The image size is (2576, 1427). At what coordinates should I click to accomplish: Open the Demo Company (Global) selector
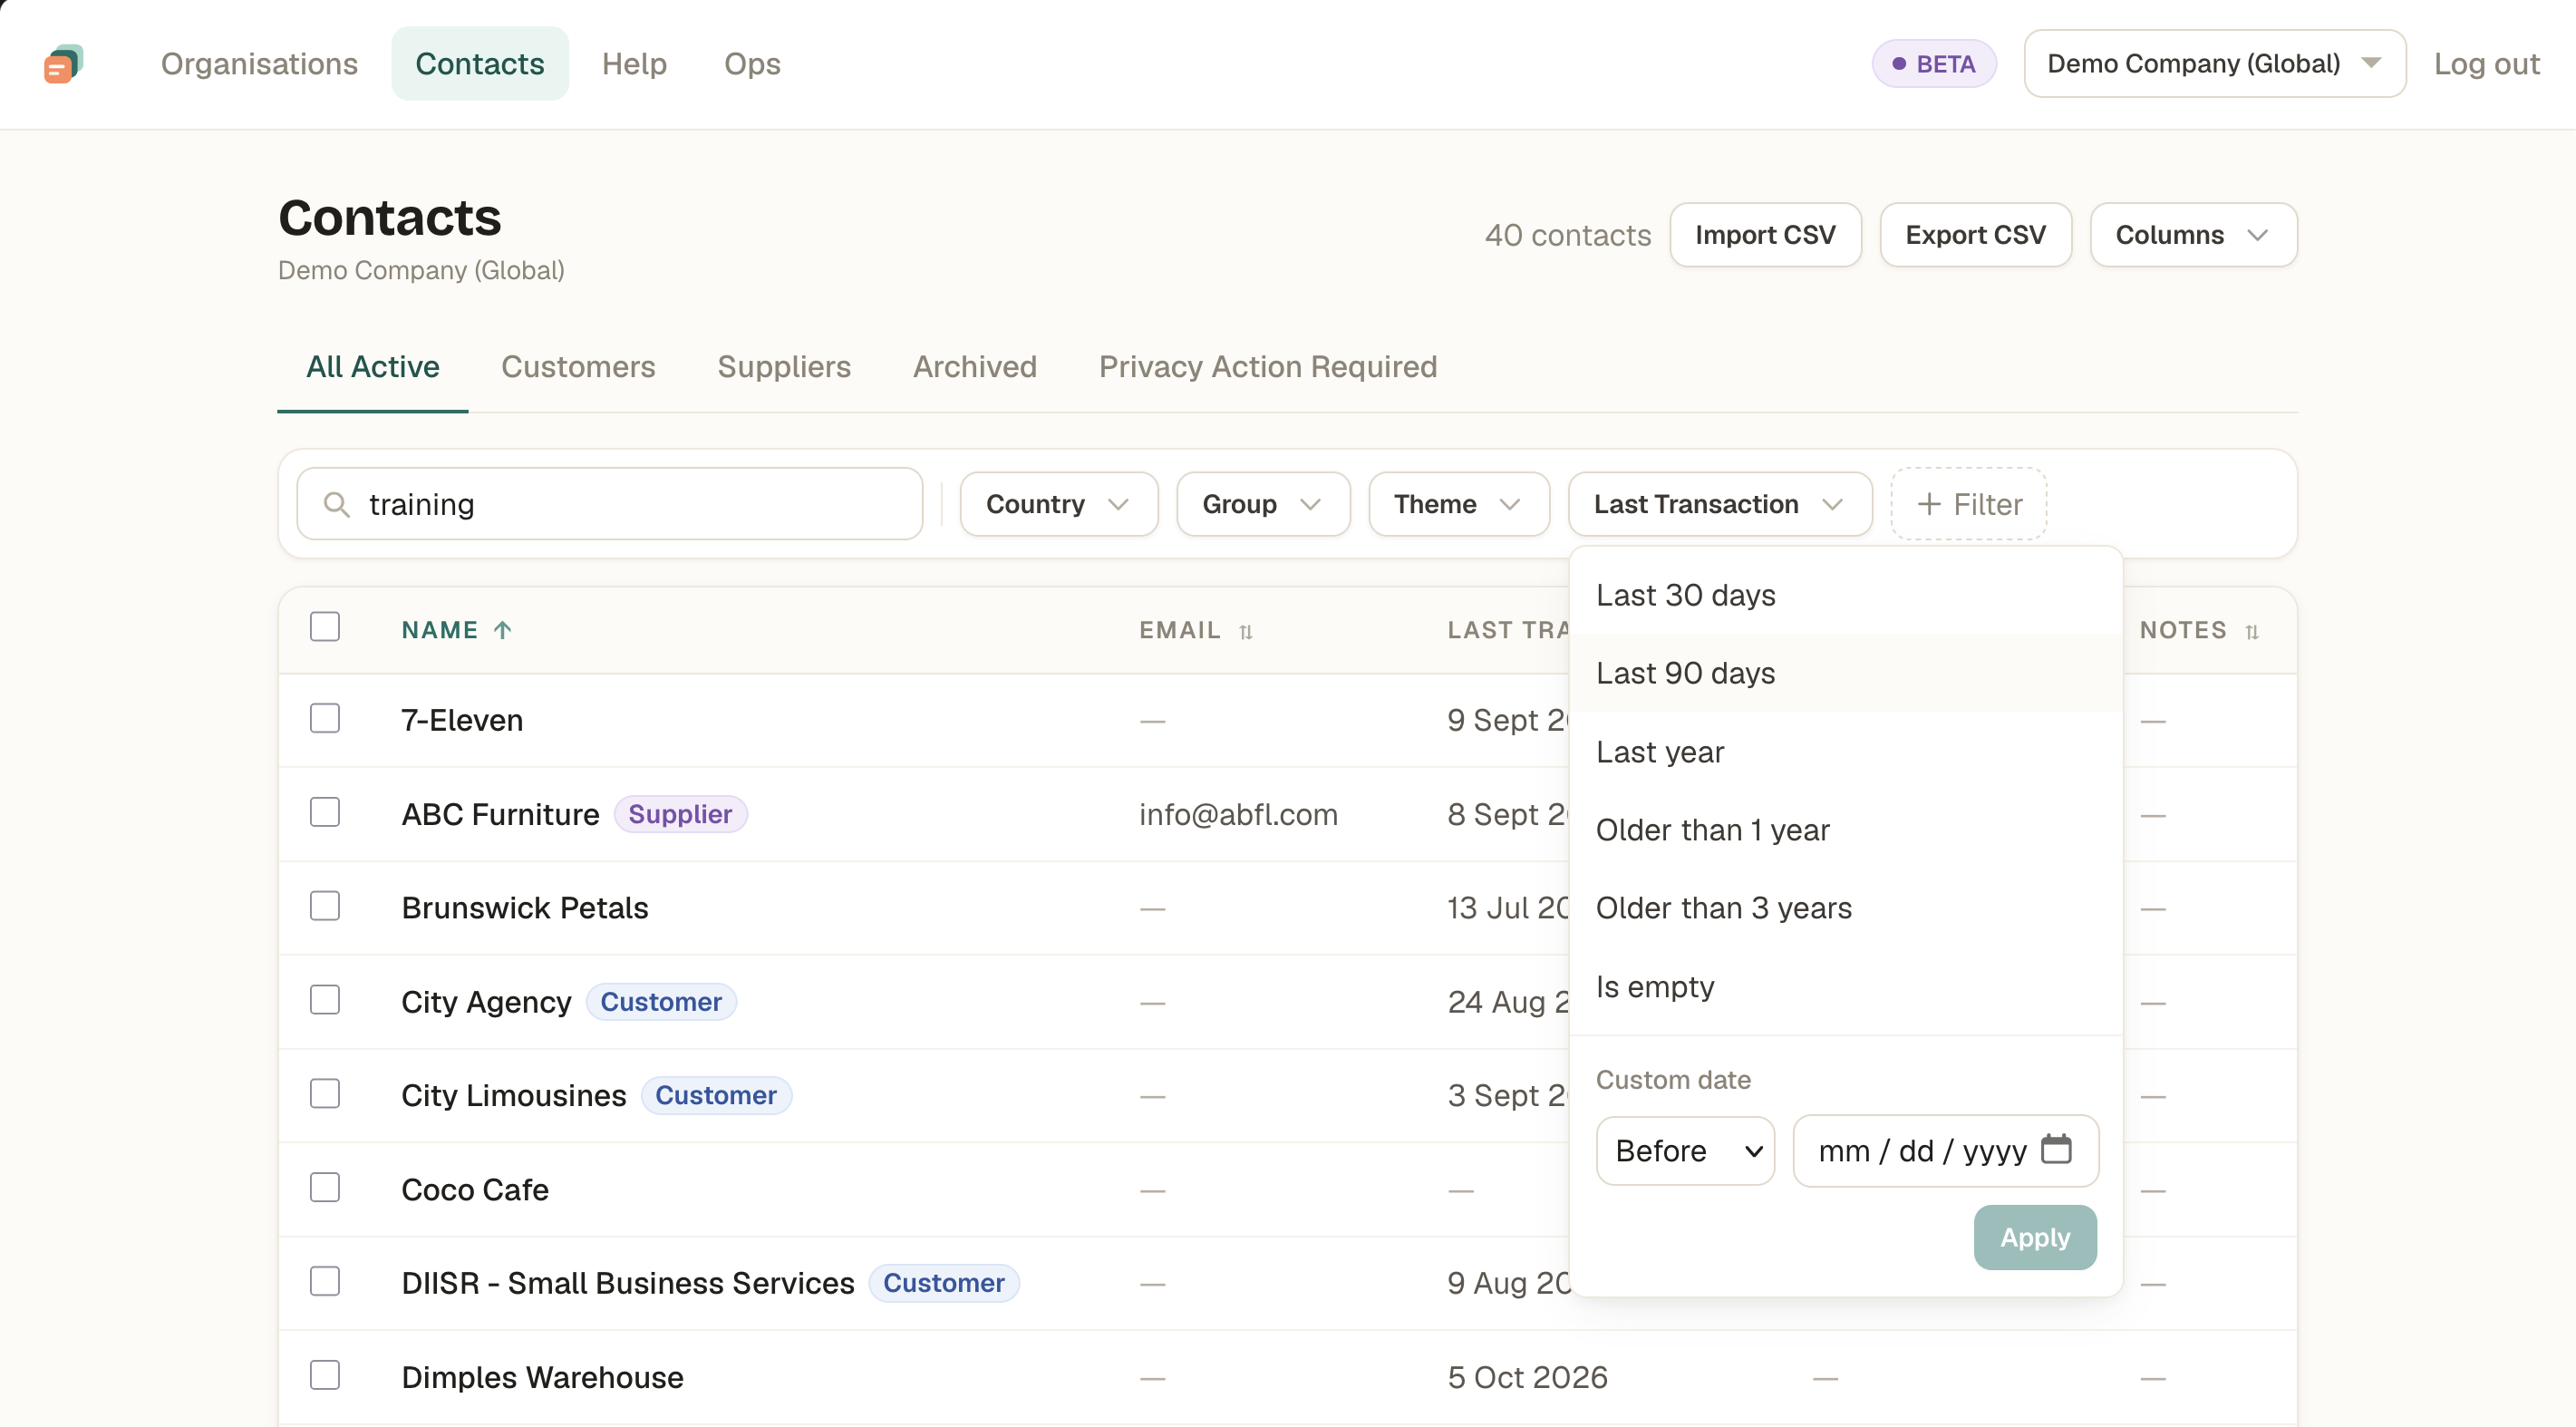point(2214,64)
